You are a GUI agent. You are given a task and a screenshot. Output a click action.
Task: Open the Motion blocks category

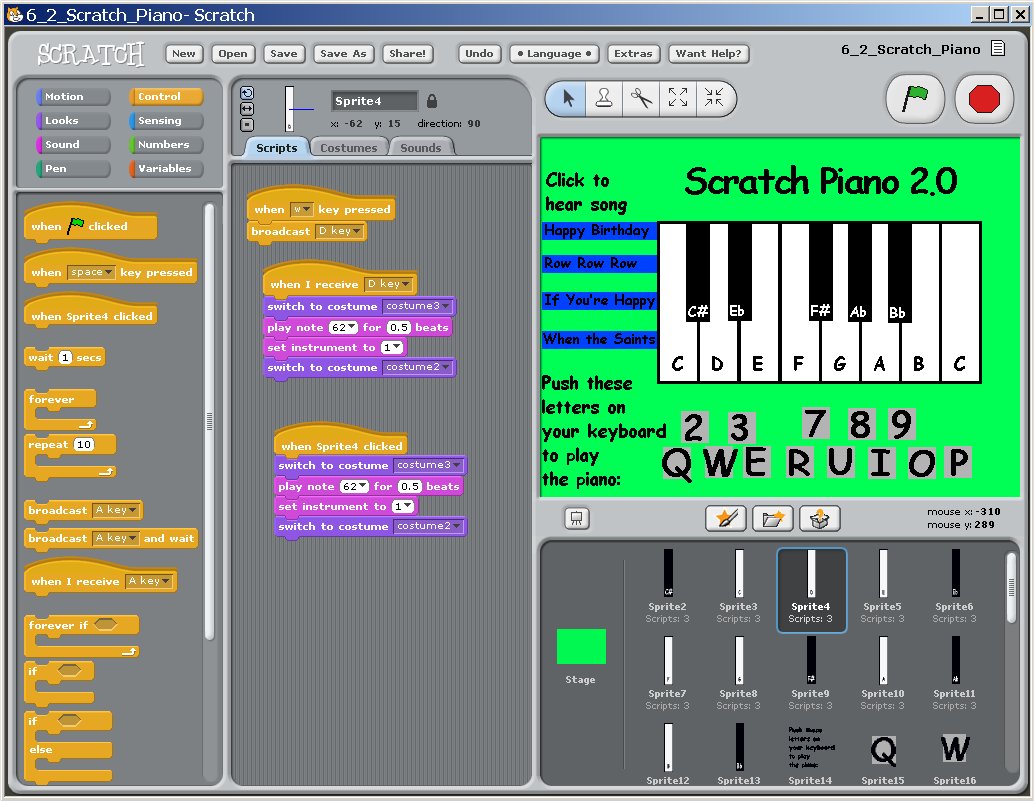[73, 96]
